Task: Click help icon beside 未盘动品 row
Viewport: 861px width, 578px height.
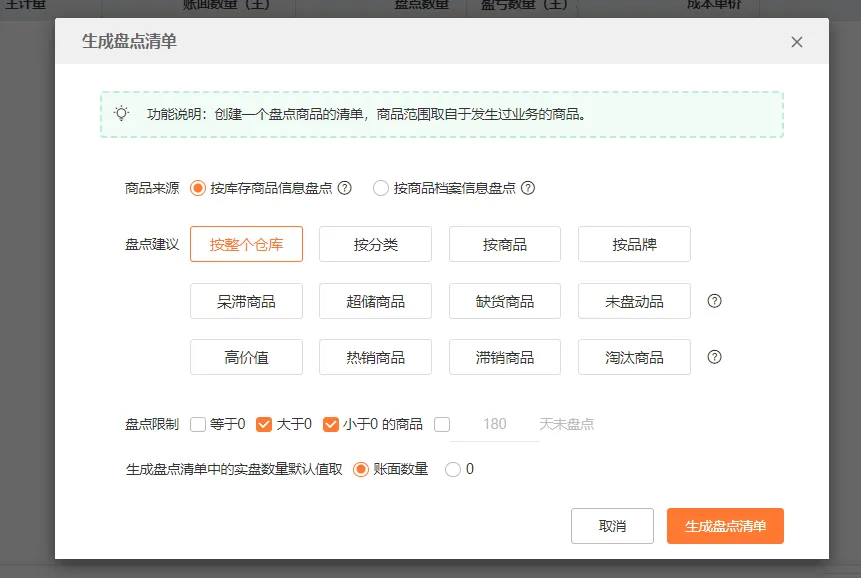Action: click(714, 301)
